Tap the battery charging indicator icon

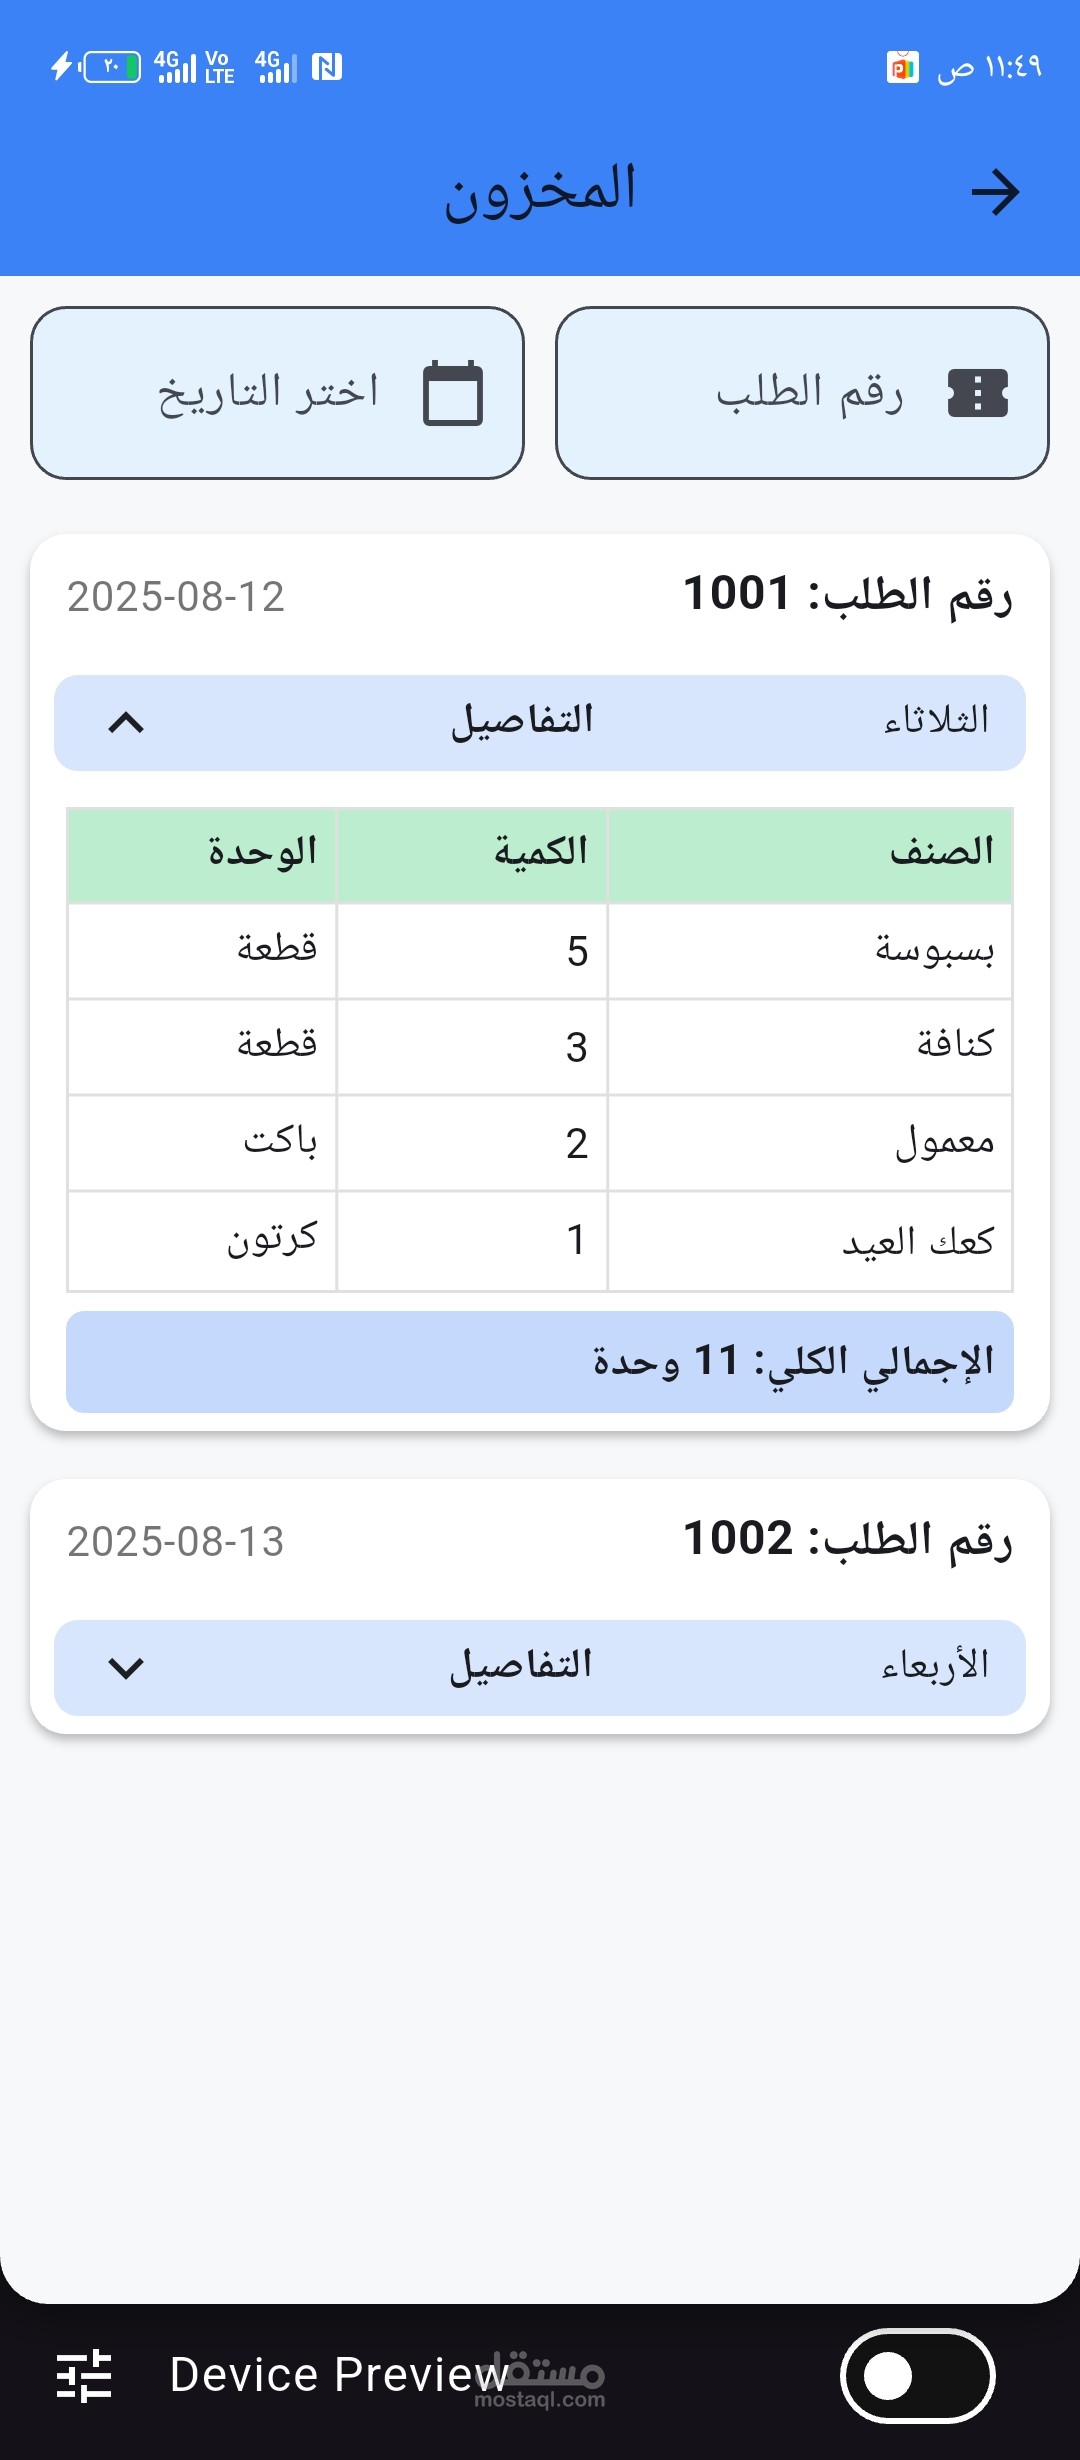pyautogui.click(x=96, y=67)
